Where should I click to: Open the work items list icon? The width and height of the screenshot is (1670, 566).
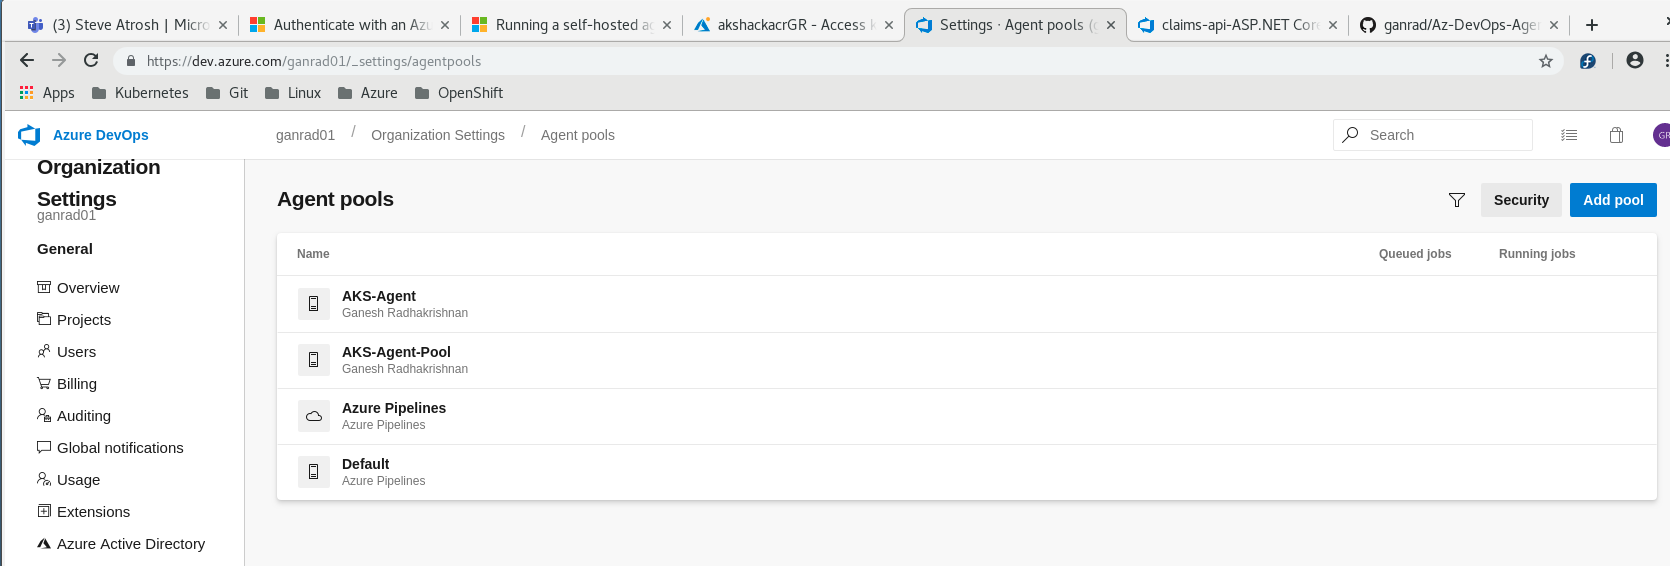coord(1569,135)
